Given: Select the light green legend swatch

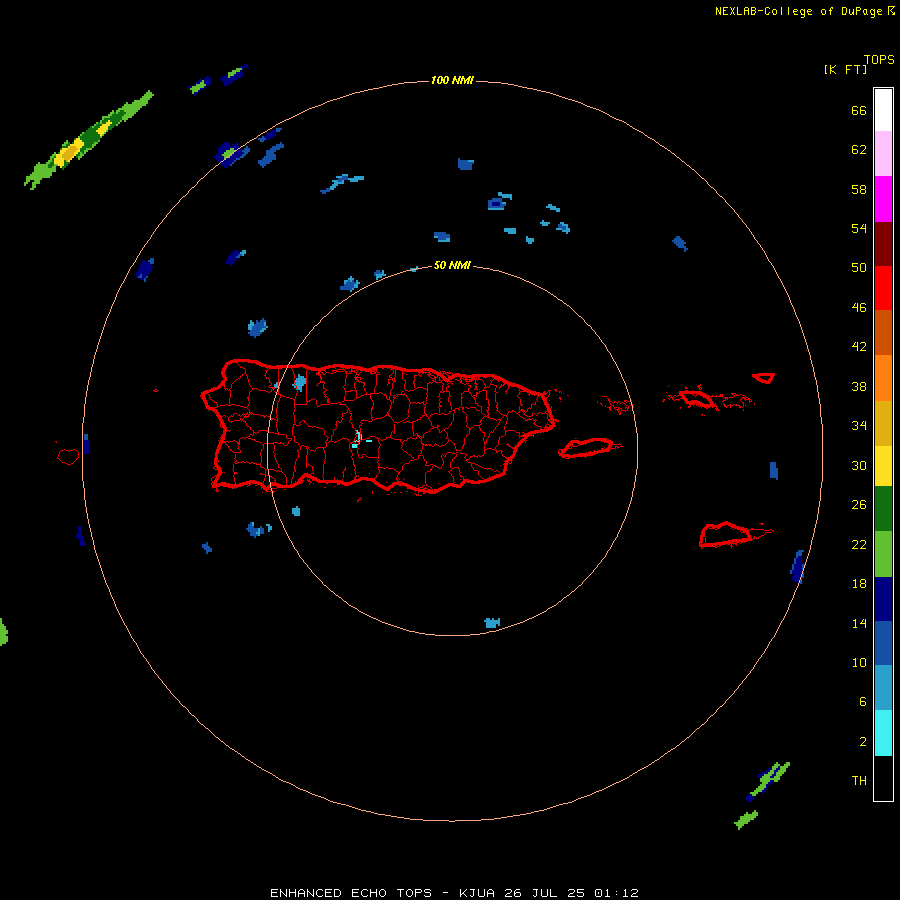Looking at the screenshot, I should coord(883,554).
